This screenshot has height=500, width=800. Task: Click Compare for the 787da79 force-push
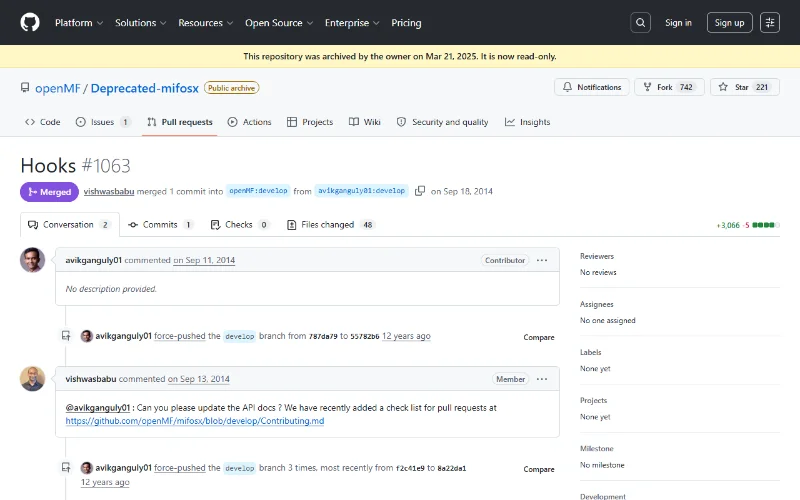pos(539,337)
